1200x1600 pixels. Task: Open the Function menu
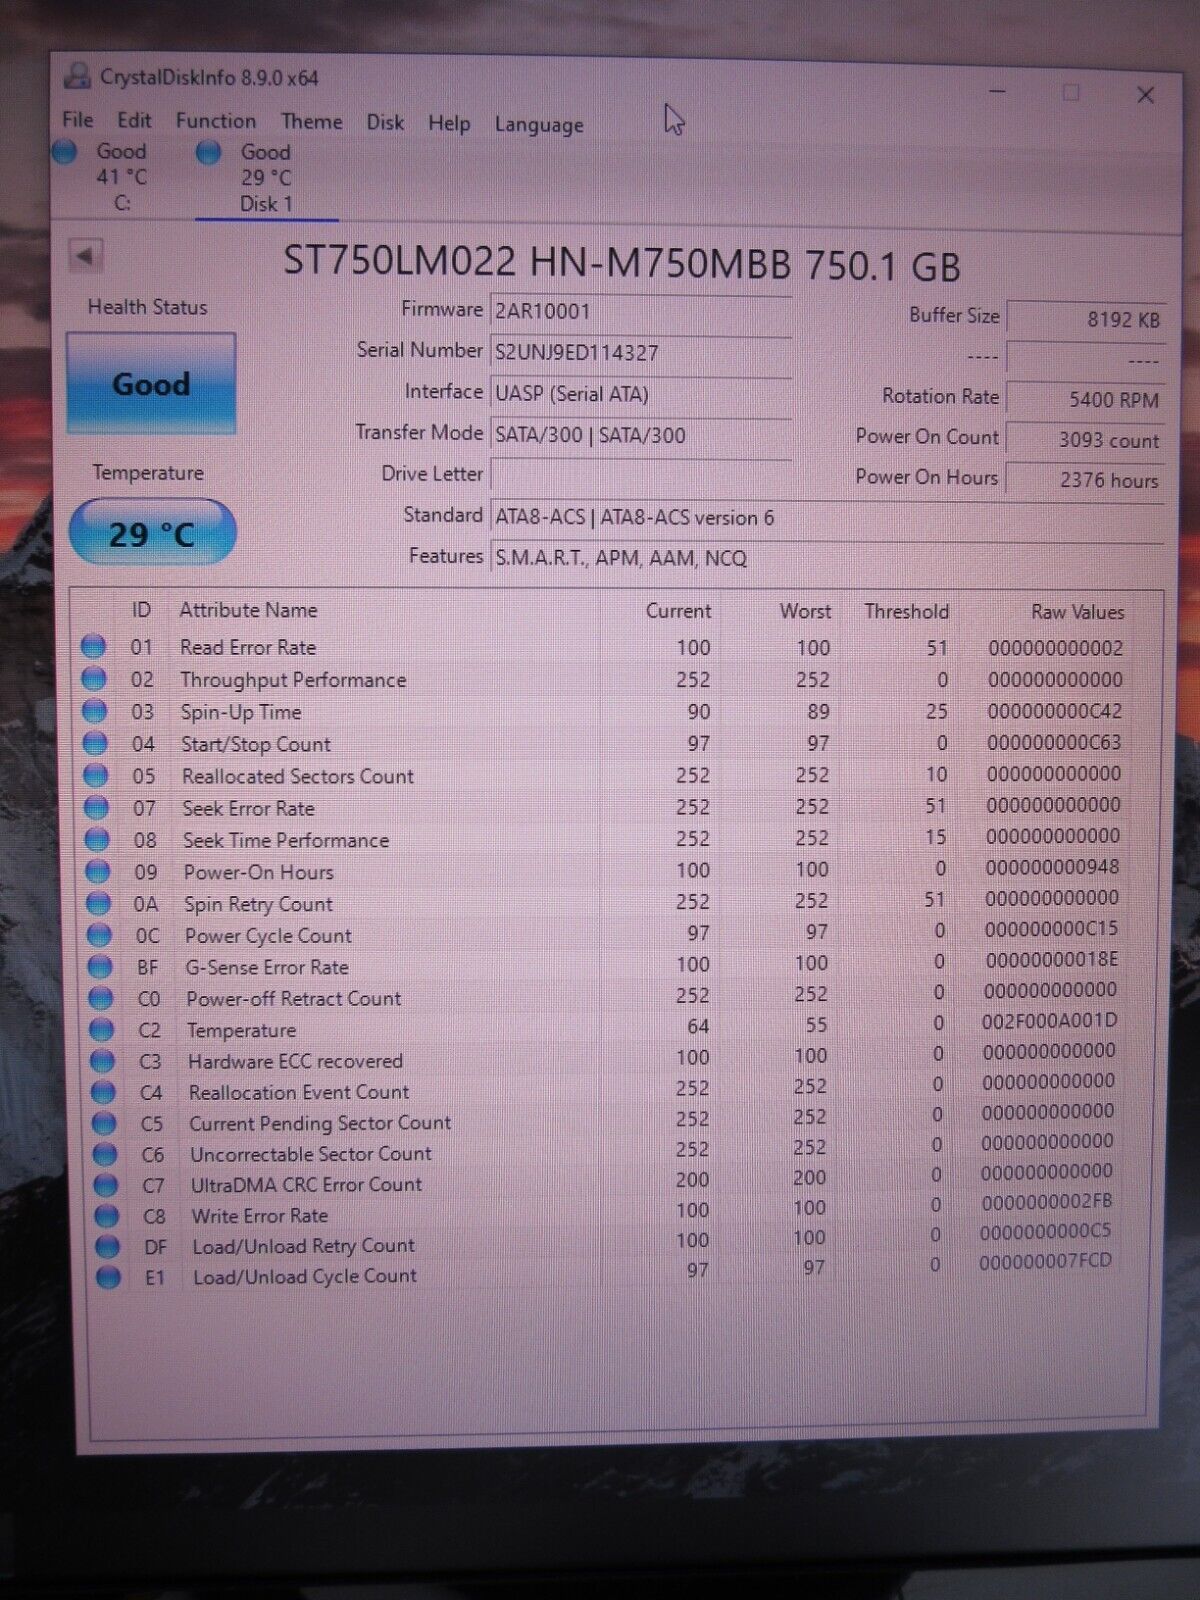click(x=216, y=121)
